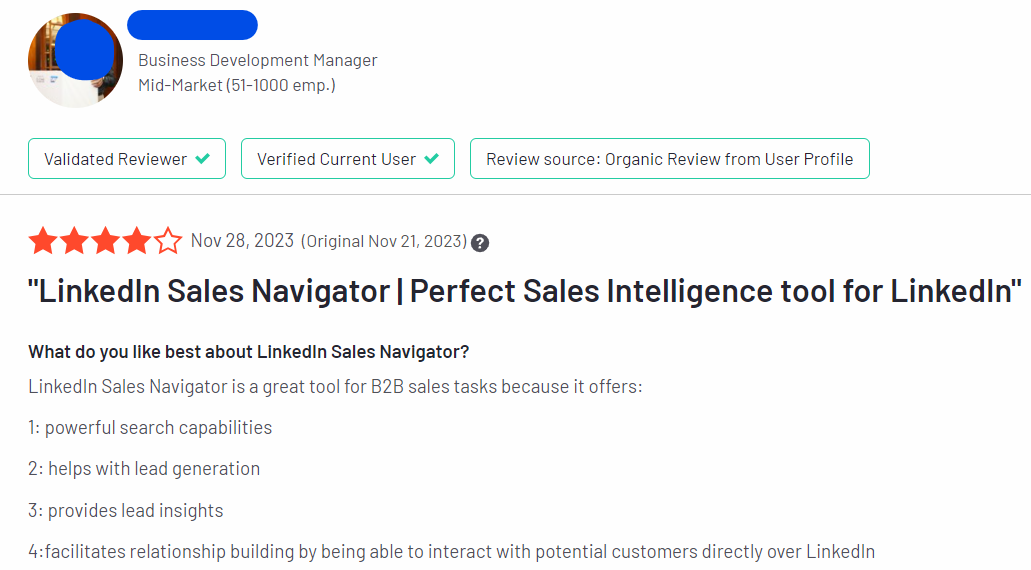The image size is (1031, 570).
Task: Click the Validated Reviewer badge
Action: (127, 159)
